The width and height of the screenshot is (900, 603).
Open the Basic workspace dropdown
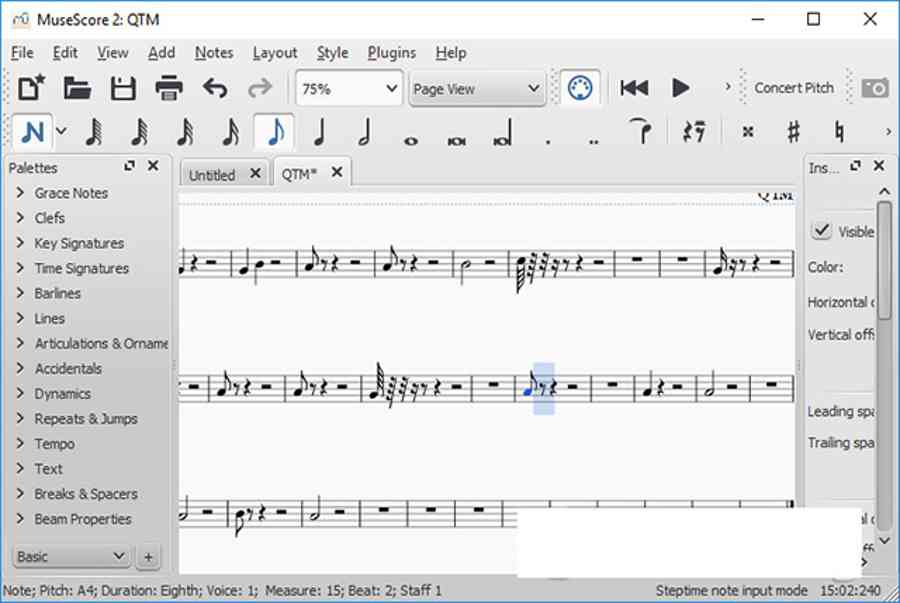(x=71, y=557)
